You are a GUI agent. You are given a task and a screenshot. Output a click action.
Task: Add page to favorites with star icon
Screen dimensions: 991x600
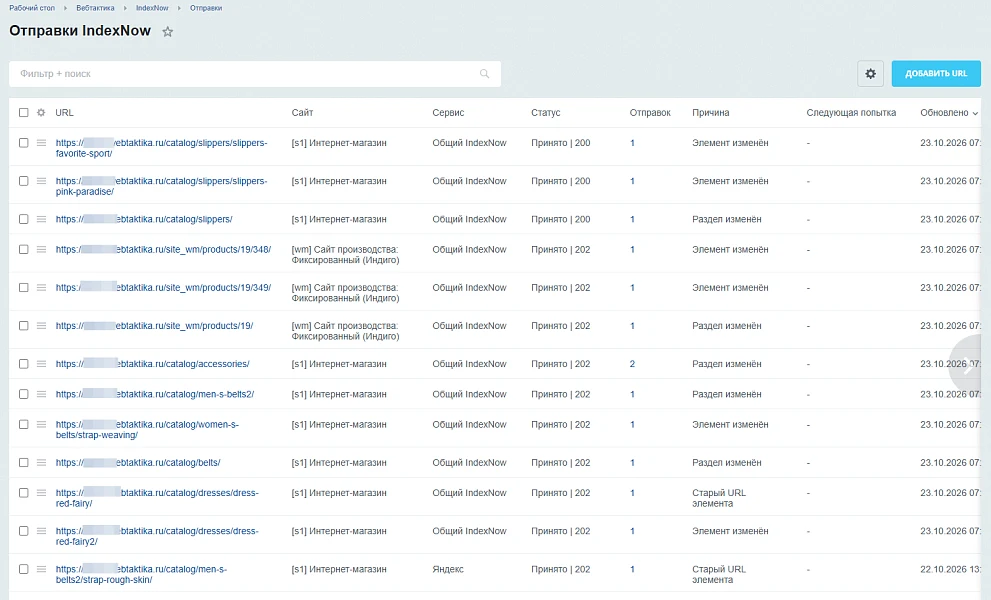(167, 32)
